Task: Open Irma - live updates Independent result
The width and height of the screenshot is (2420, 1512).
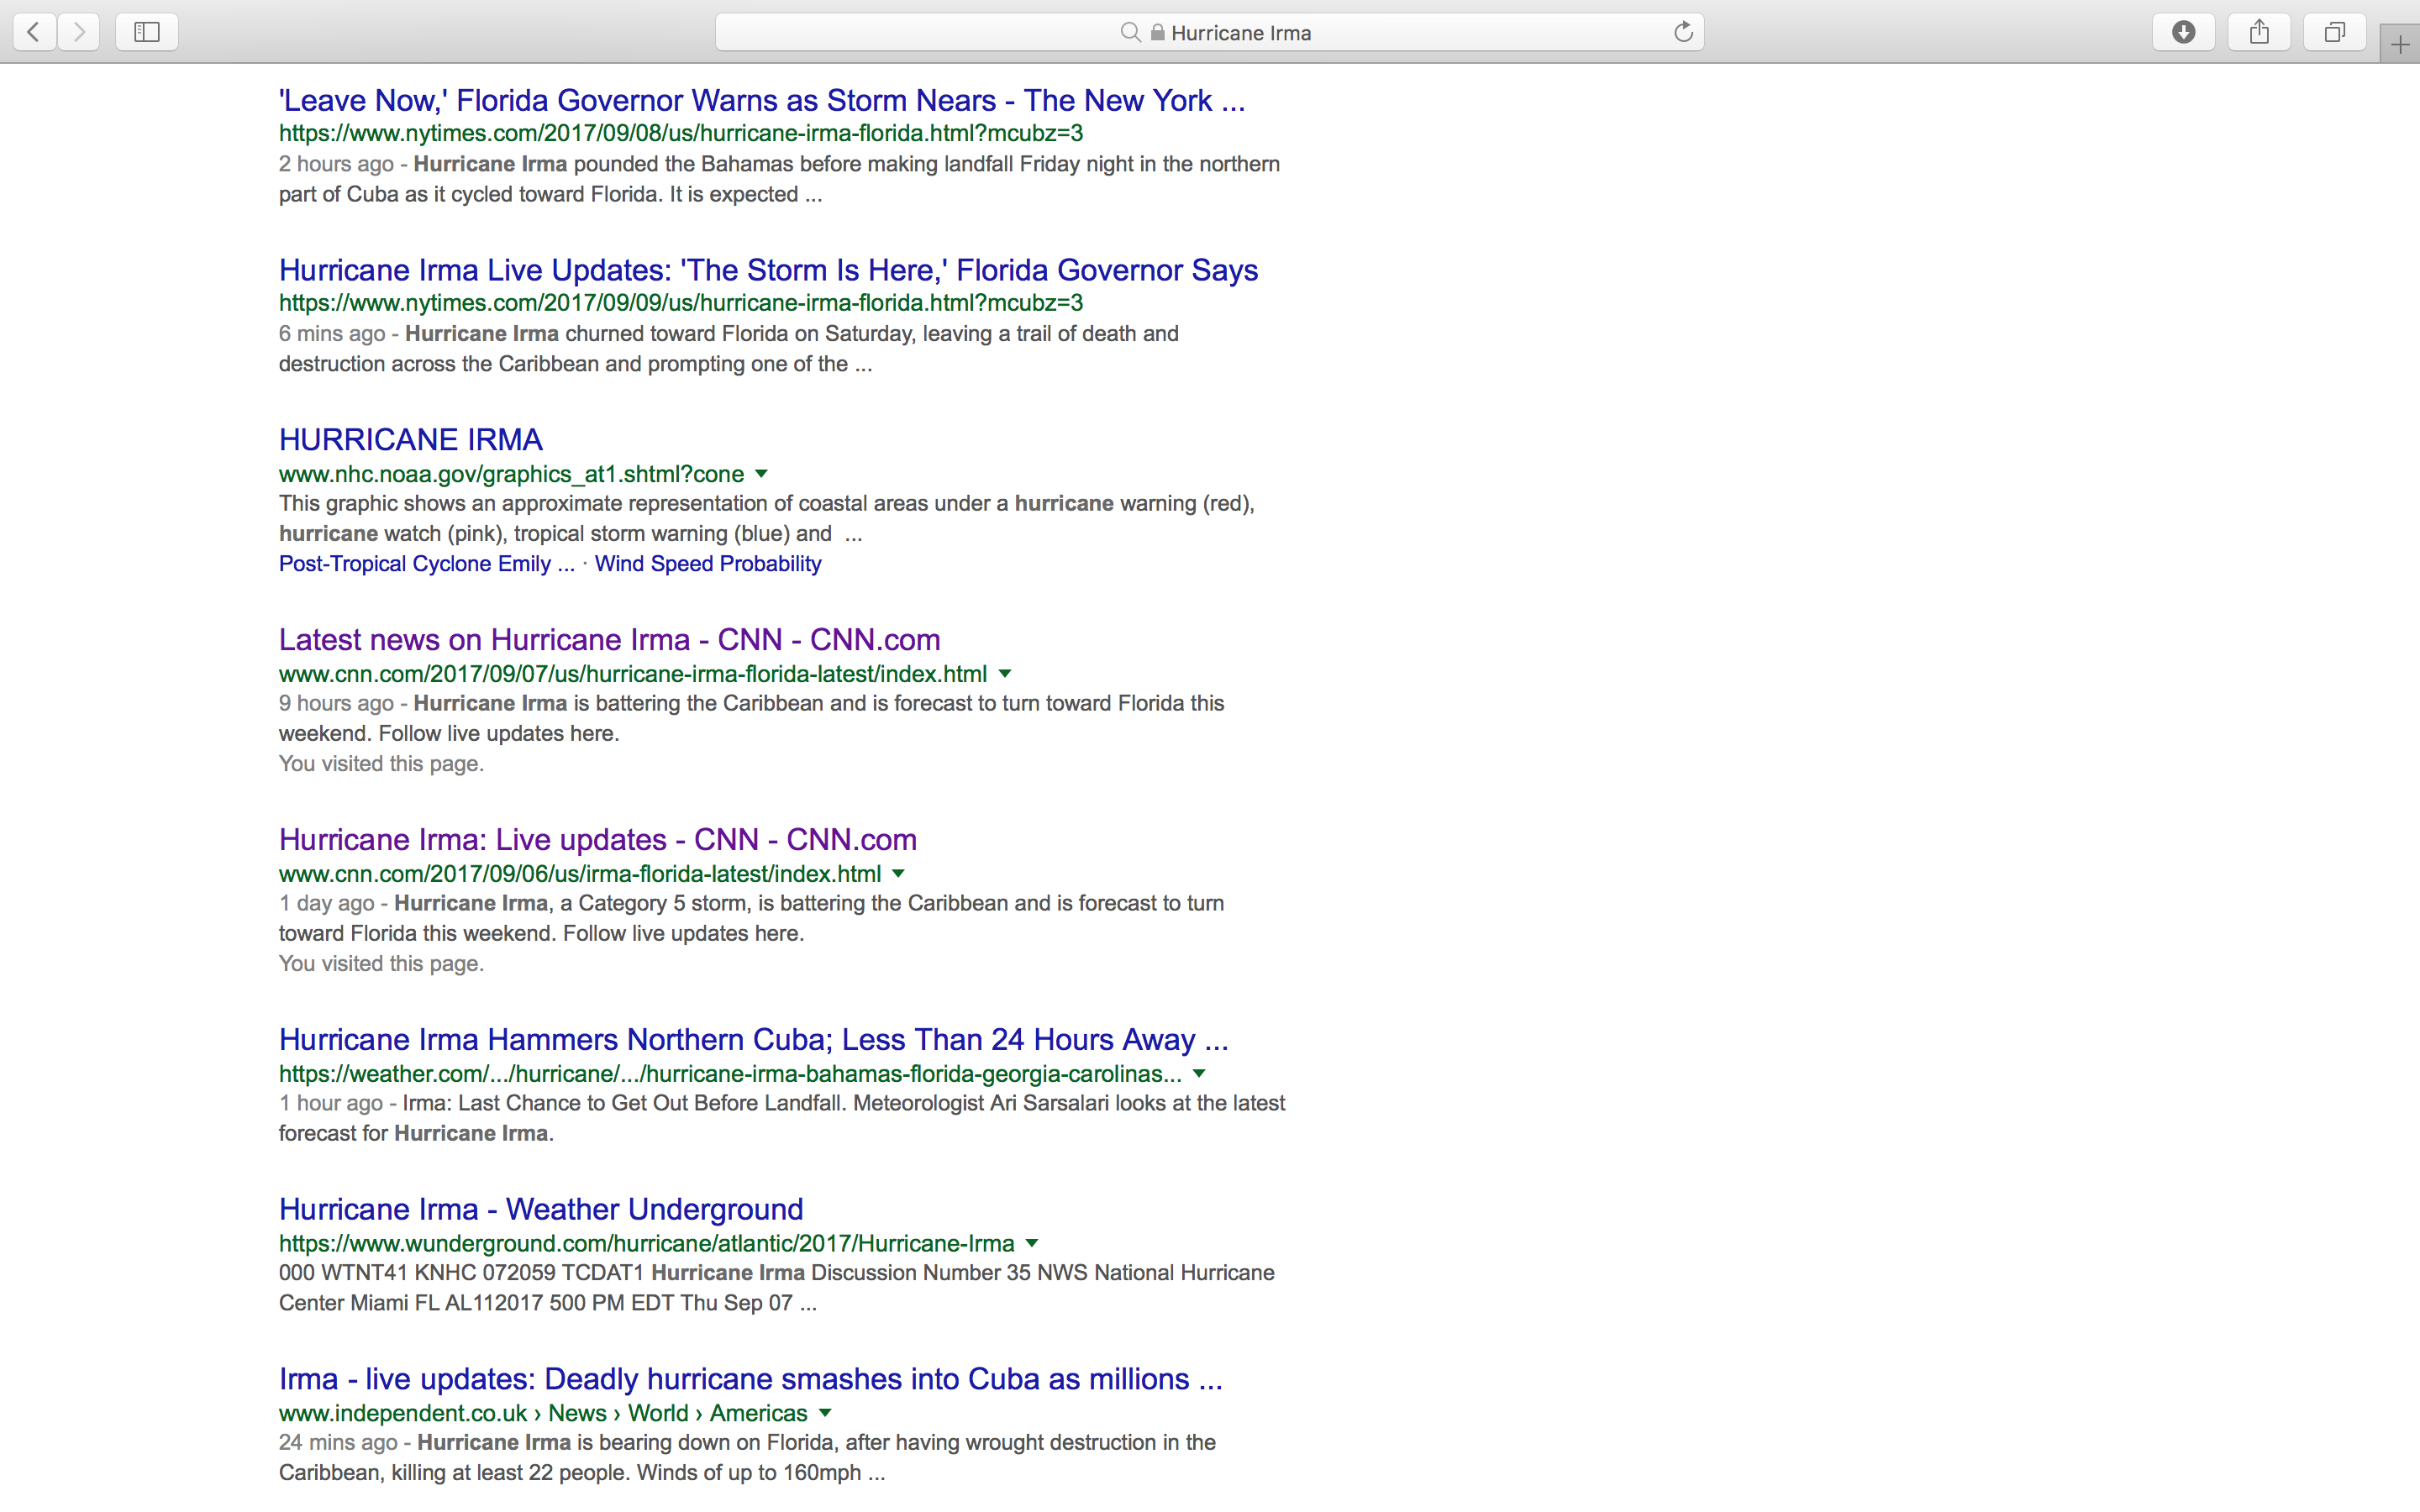Action: 751,1379
